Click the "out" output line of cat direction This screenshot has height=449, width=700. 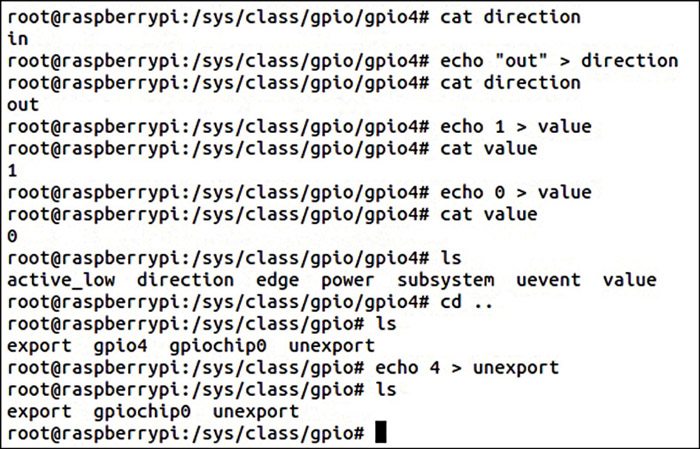[x=22, y=104]
